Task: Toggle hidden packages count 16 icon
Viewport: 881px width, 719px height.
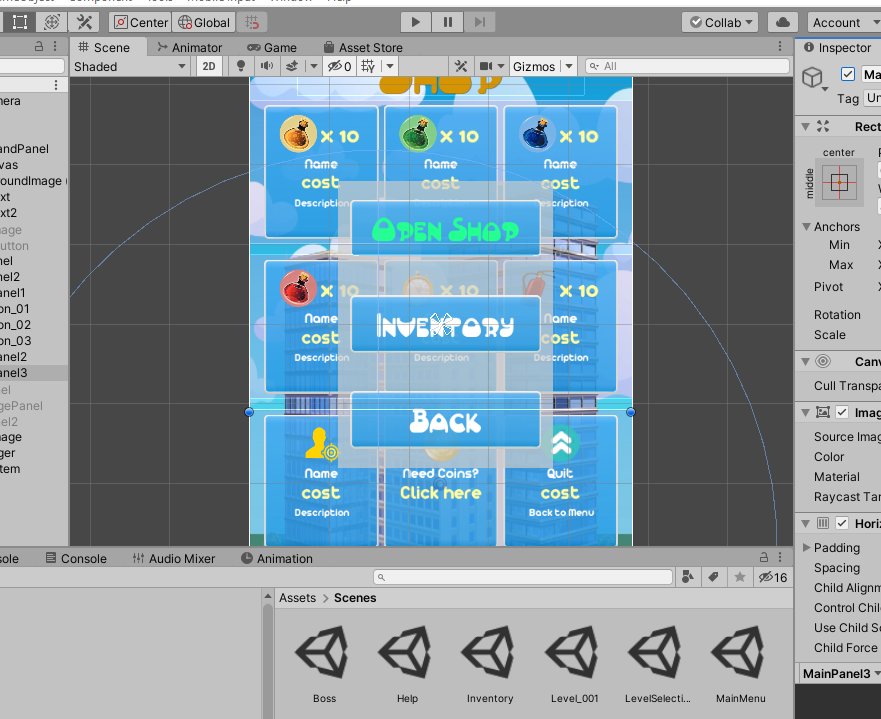Action: pos(773,577)
